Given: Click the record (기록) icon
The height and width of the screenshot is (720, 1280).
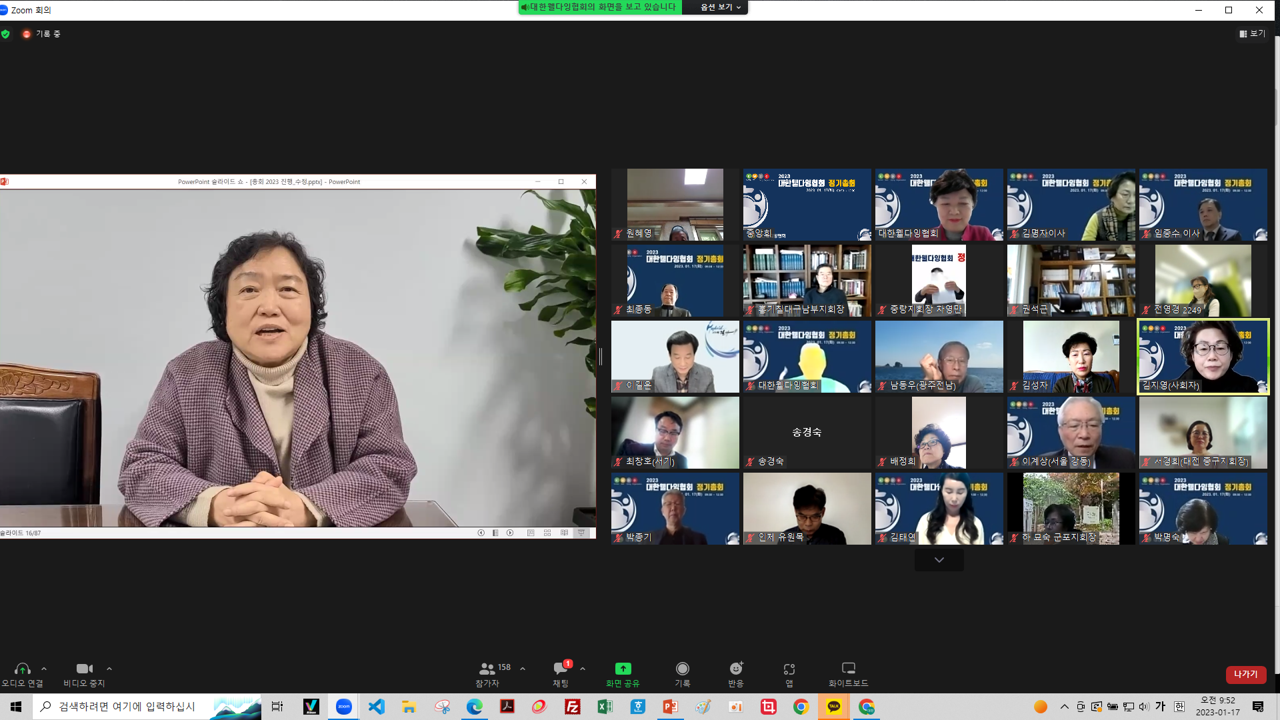Looking at the screenshot, I should coord(682,669).
